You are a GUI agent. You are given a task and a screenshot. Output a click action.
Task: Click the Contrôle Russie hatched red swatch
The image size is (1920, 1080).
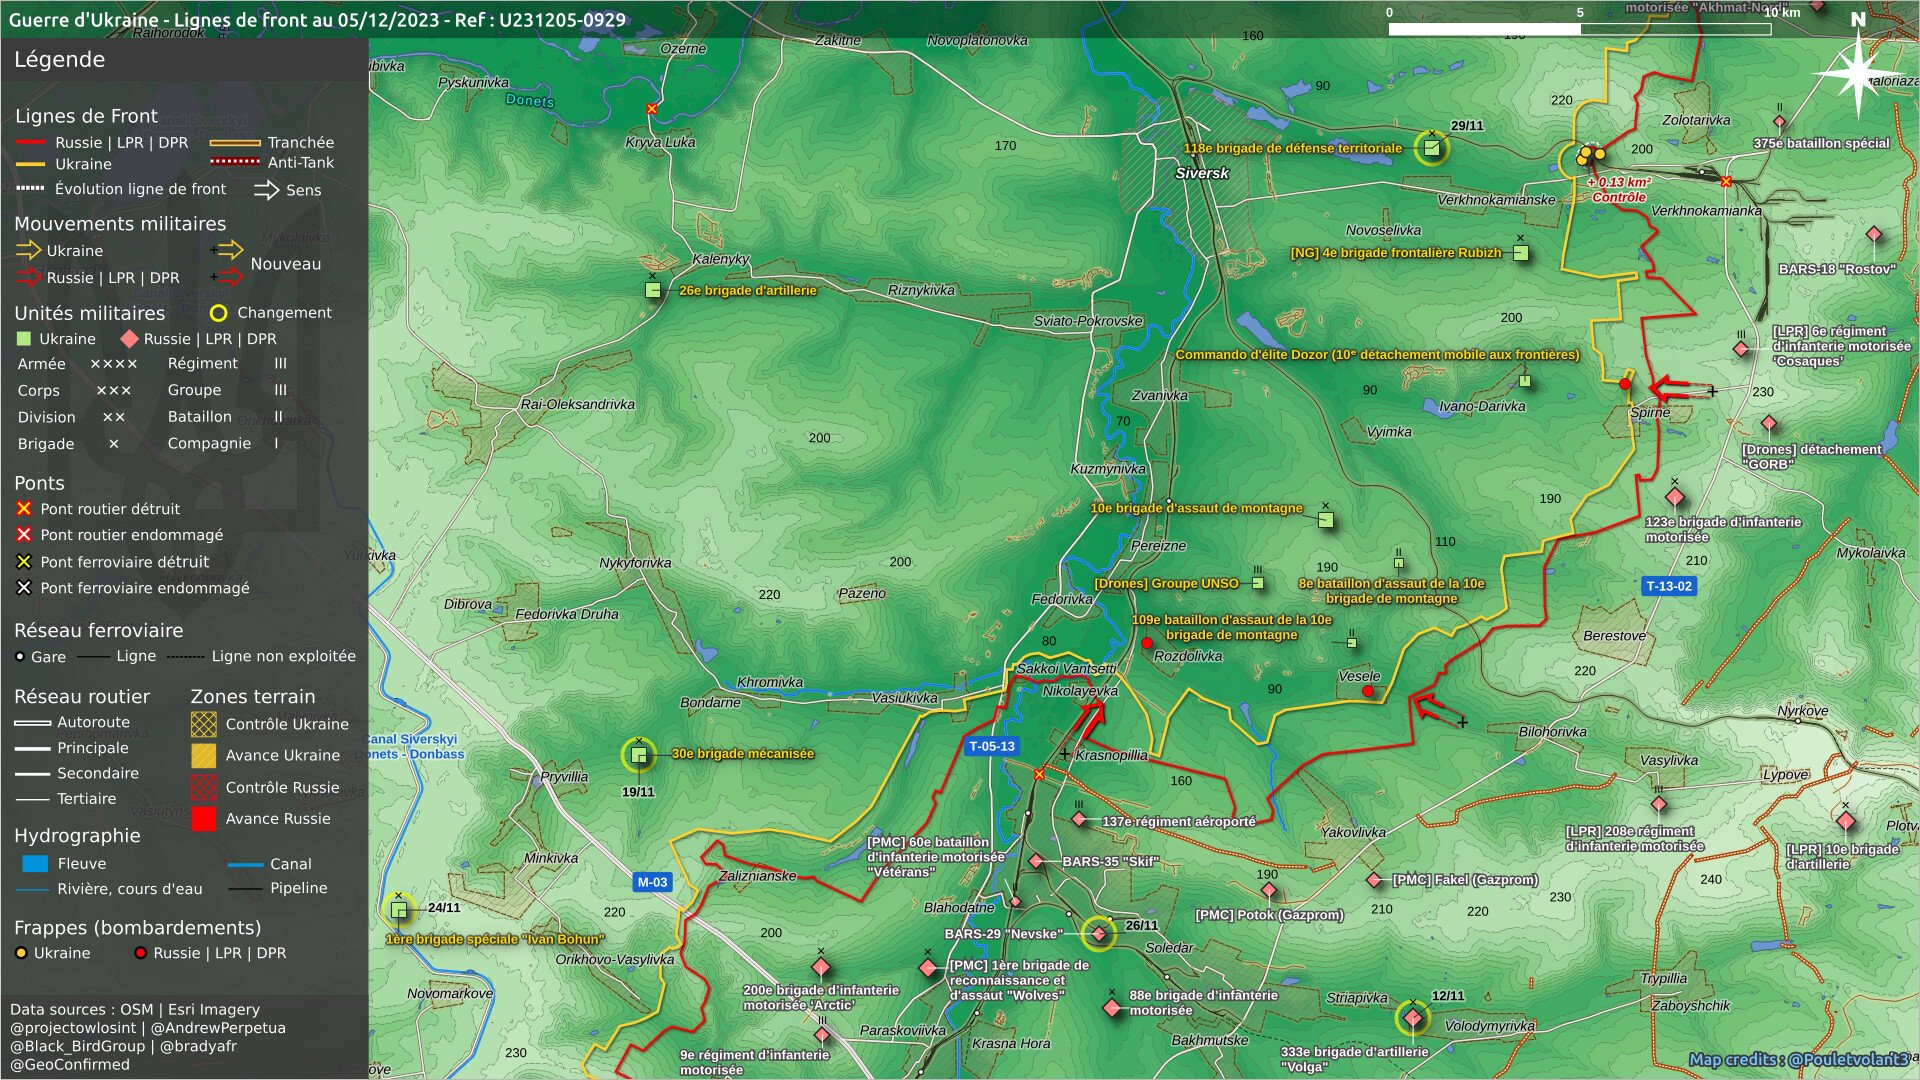click(204, 787)
